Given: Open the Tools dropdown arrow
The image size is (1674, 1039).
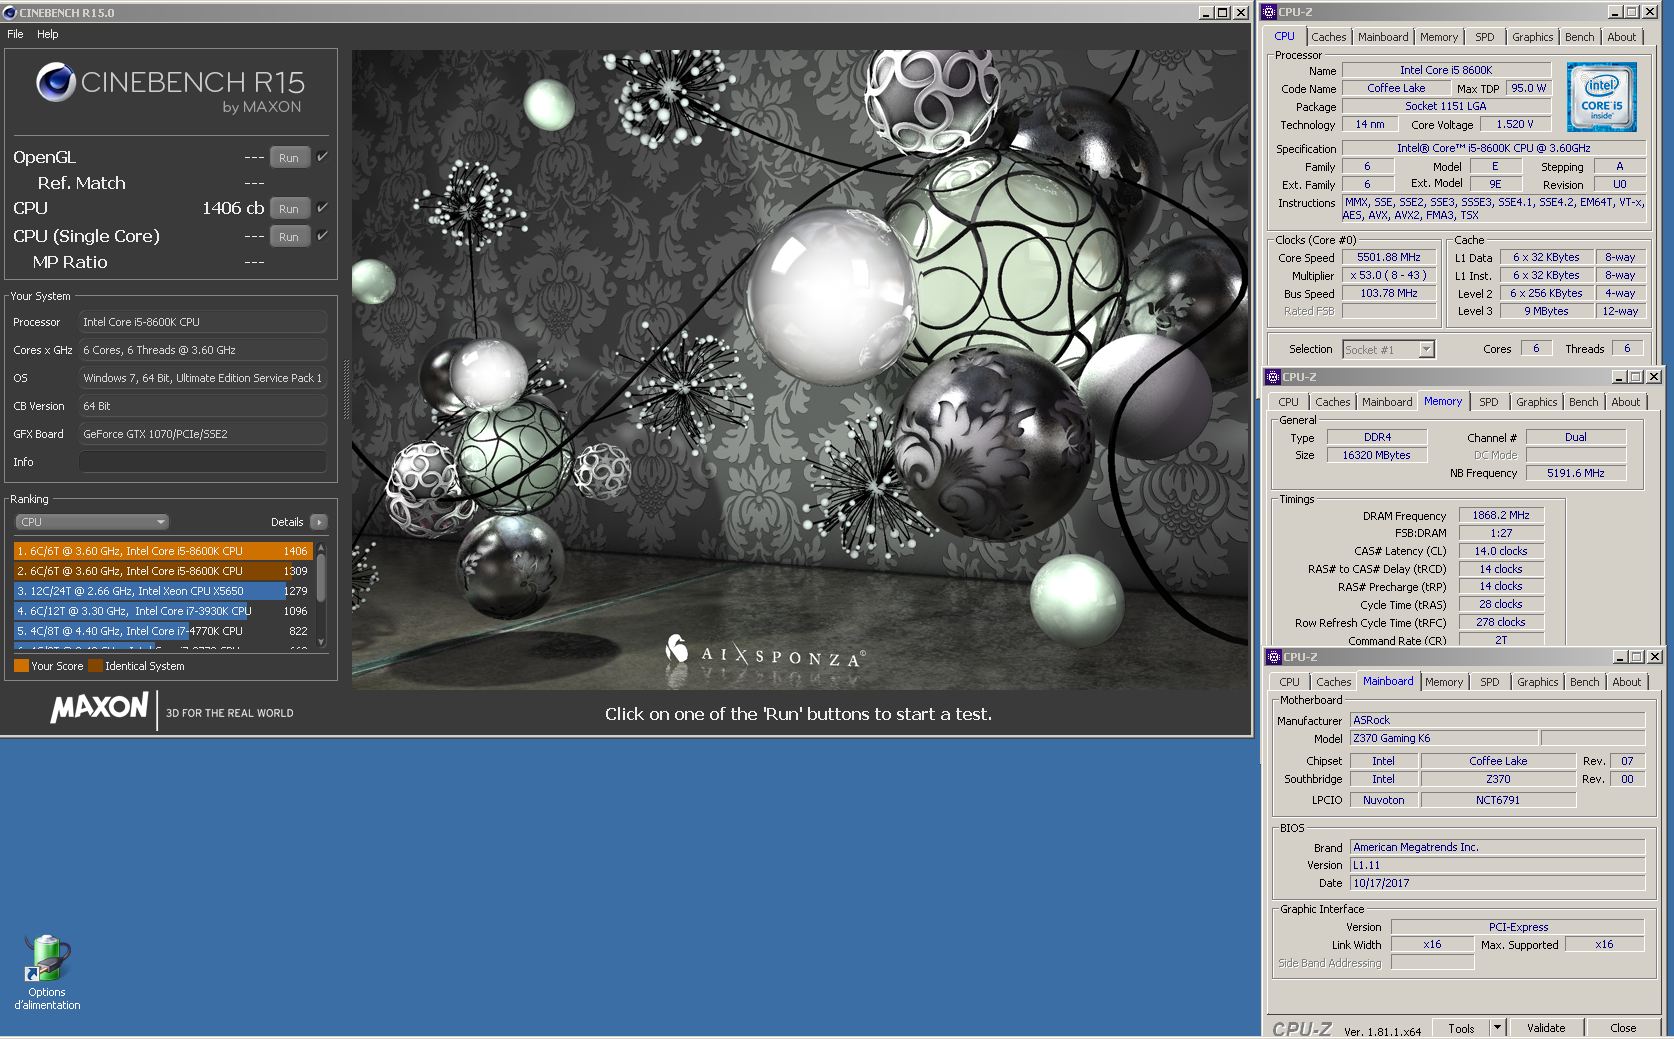Looking at the screenshot, I should coord(1497,1028).
